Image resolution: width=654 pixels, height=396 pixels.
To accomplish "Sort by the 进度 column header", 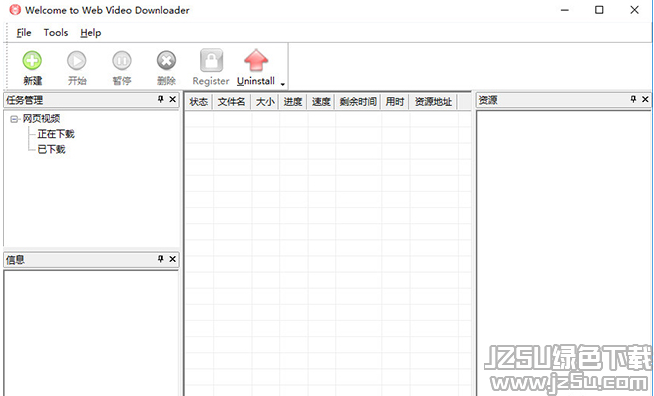I will pos(293,101).
